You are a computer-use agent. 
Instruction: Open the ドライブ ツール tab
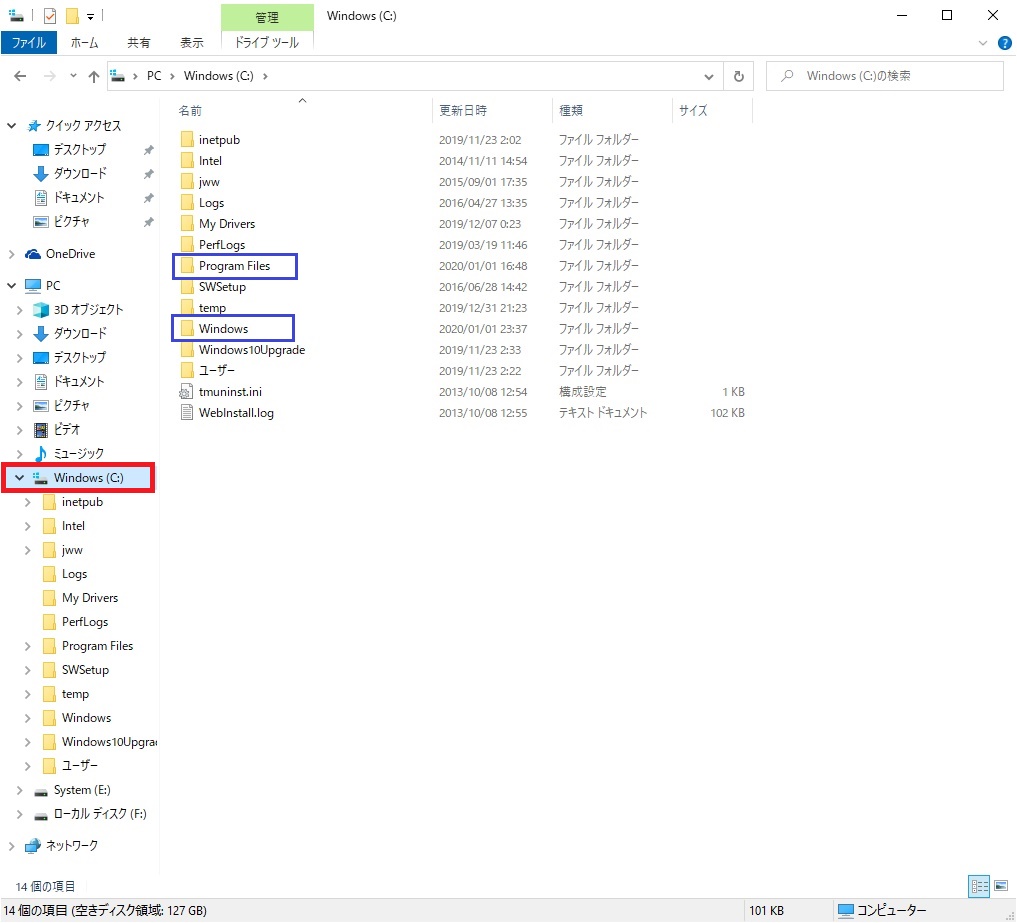pyautogui.click(x=267, y=43)
